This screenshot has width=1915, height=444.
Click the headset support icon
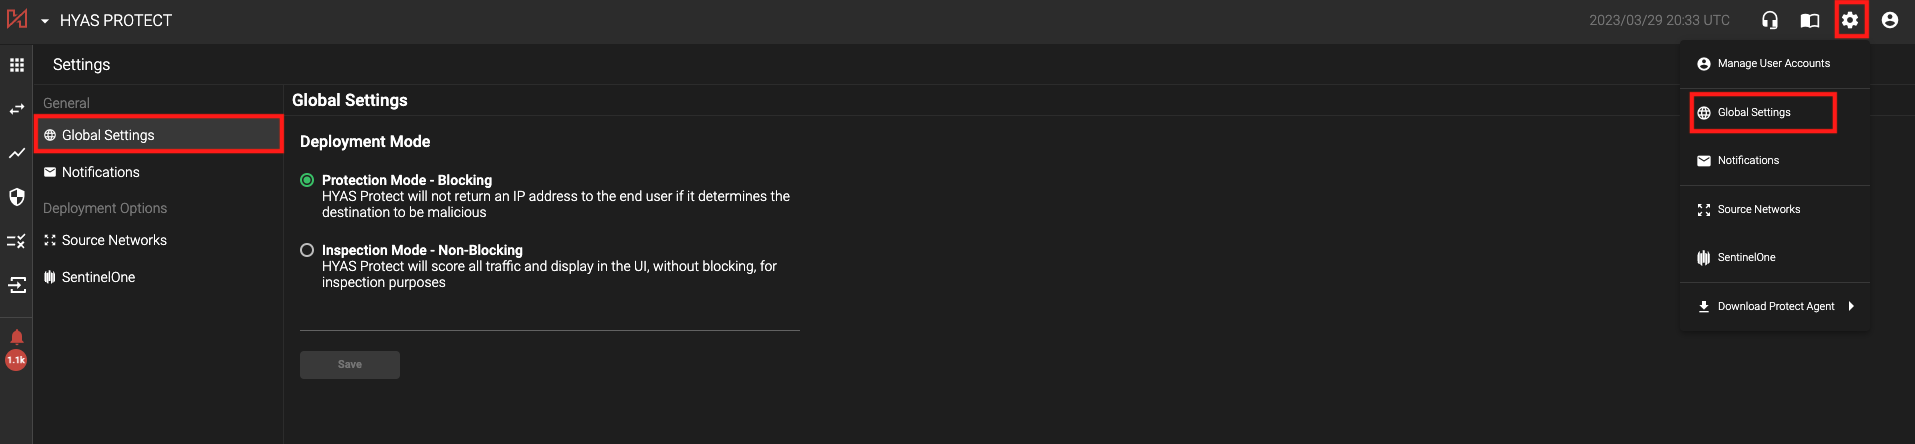point(1770,20)
